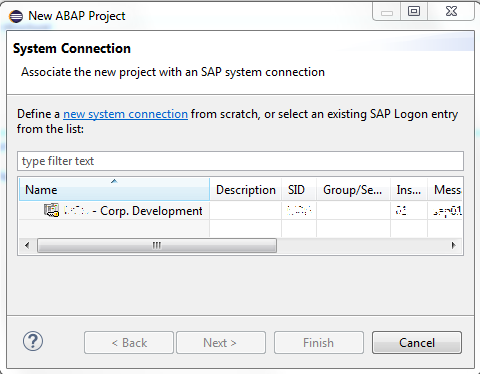Click the Next button
The height and width of the screenshot is (374, 480).
click(x=221, y=342)
